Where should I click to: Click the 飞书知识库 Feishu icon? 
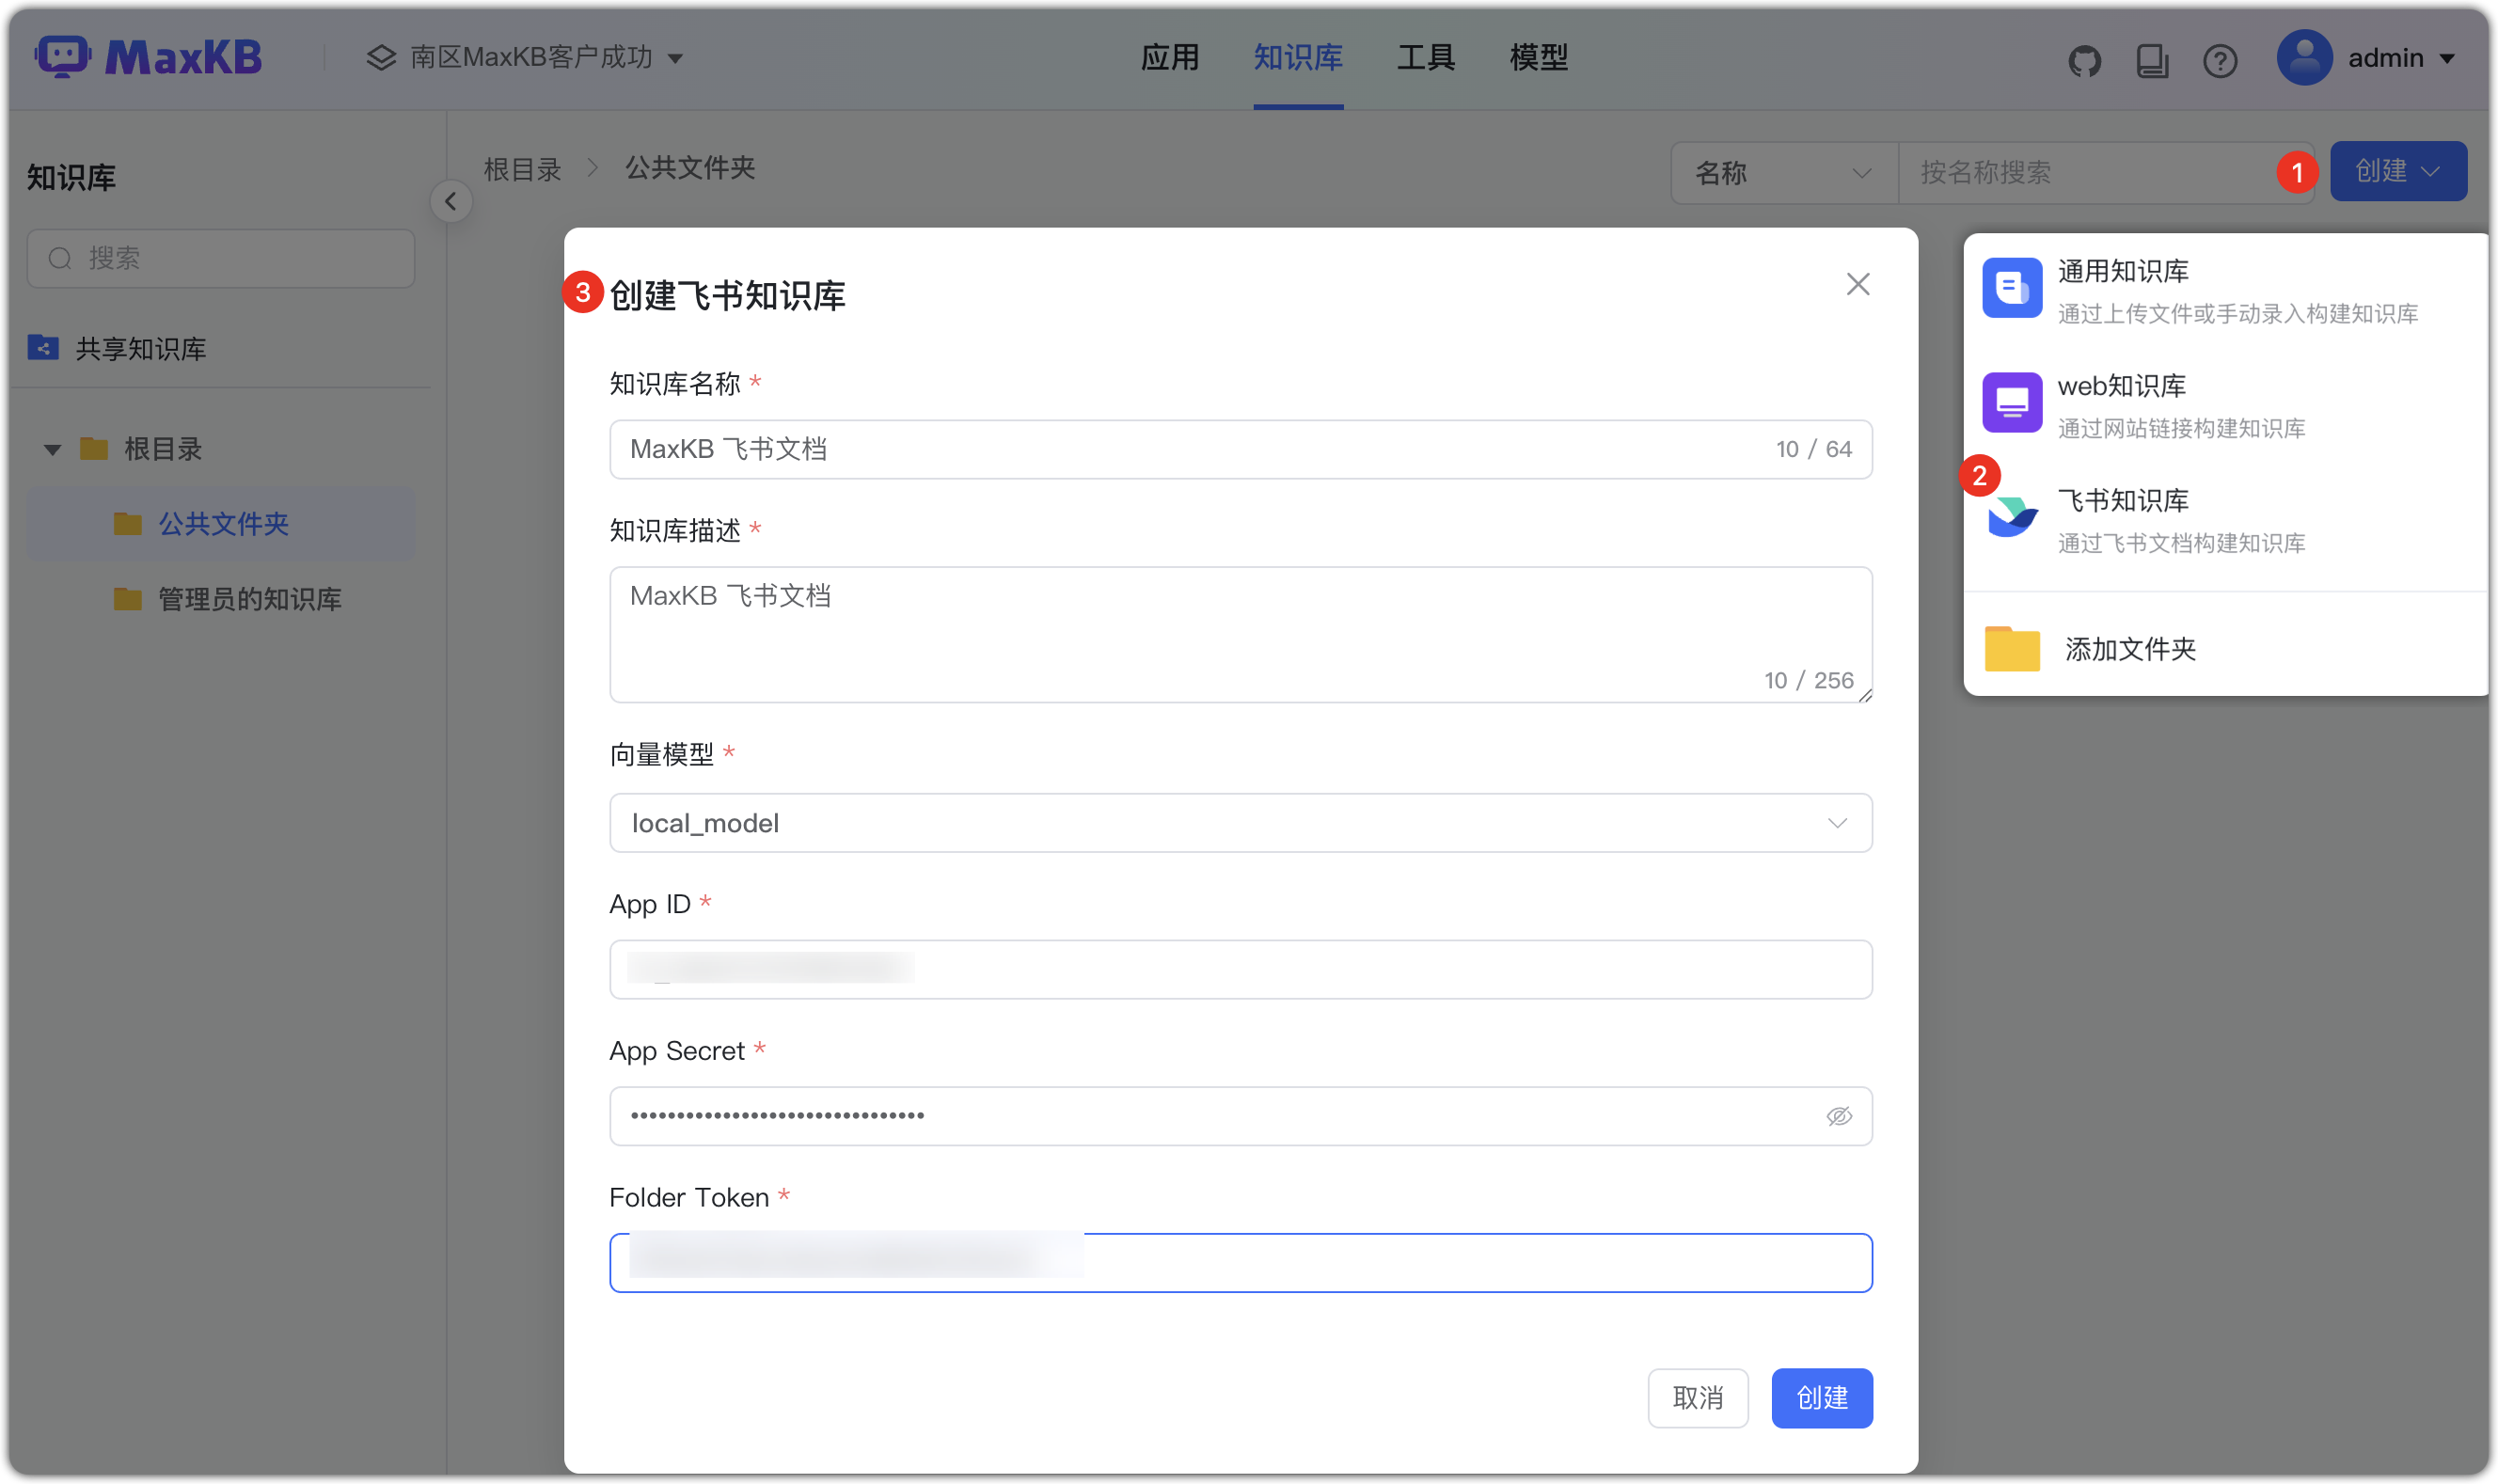point(2011,517)
